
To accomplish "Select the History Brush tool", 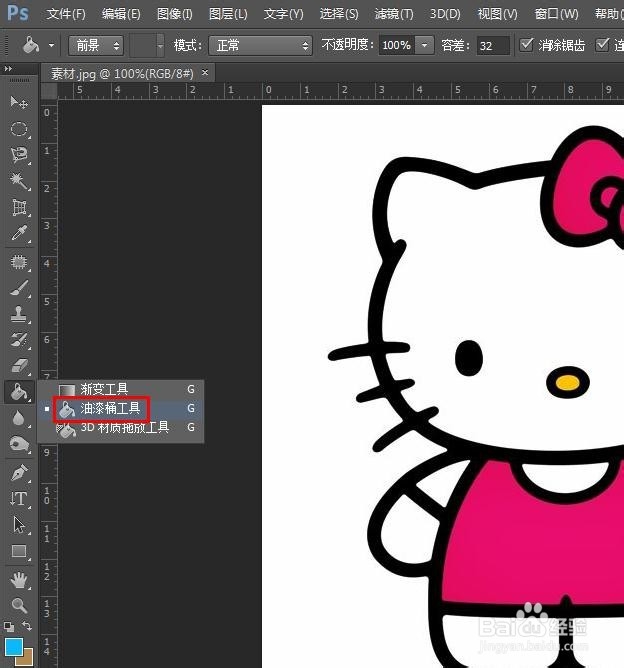I will (x=19, y=340).
